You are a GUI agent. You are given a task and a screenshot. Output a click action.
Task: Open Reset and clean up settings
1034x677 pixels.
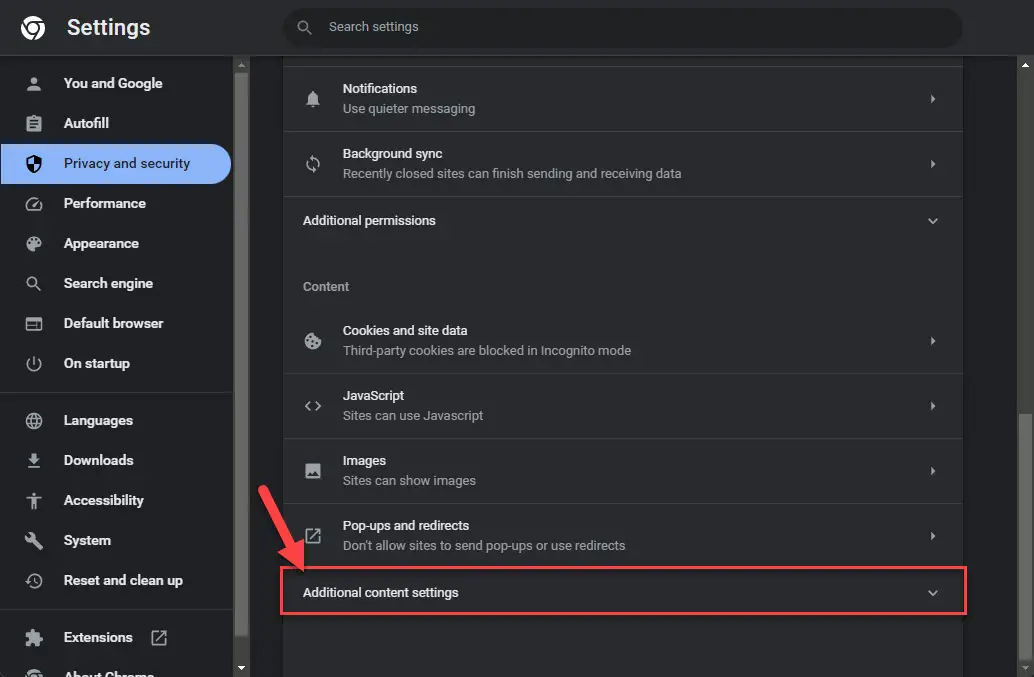(123, 580)
